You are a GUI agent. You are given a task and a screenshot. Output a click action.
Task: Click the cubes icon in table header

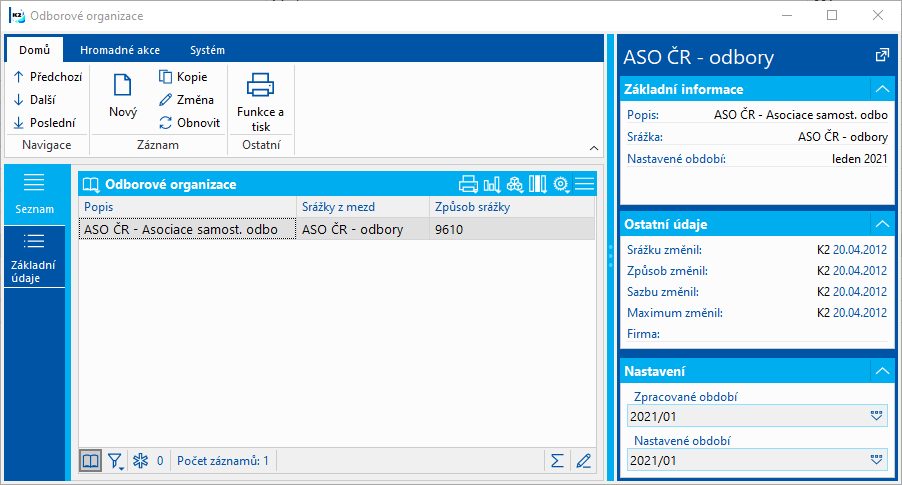(515, 184)
